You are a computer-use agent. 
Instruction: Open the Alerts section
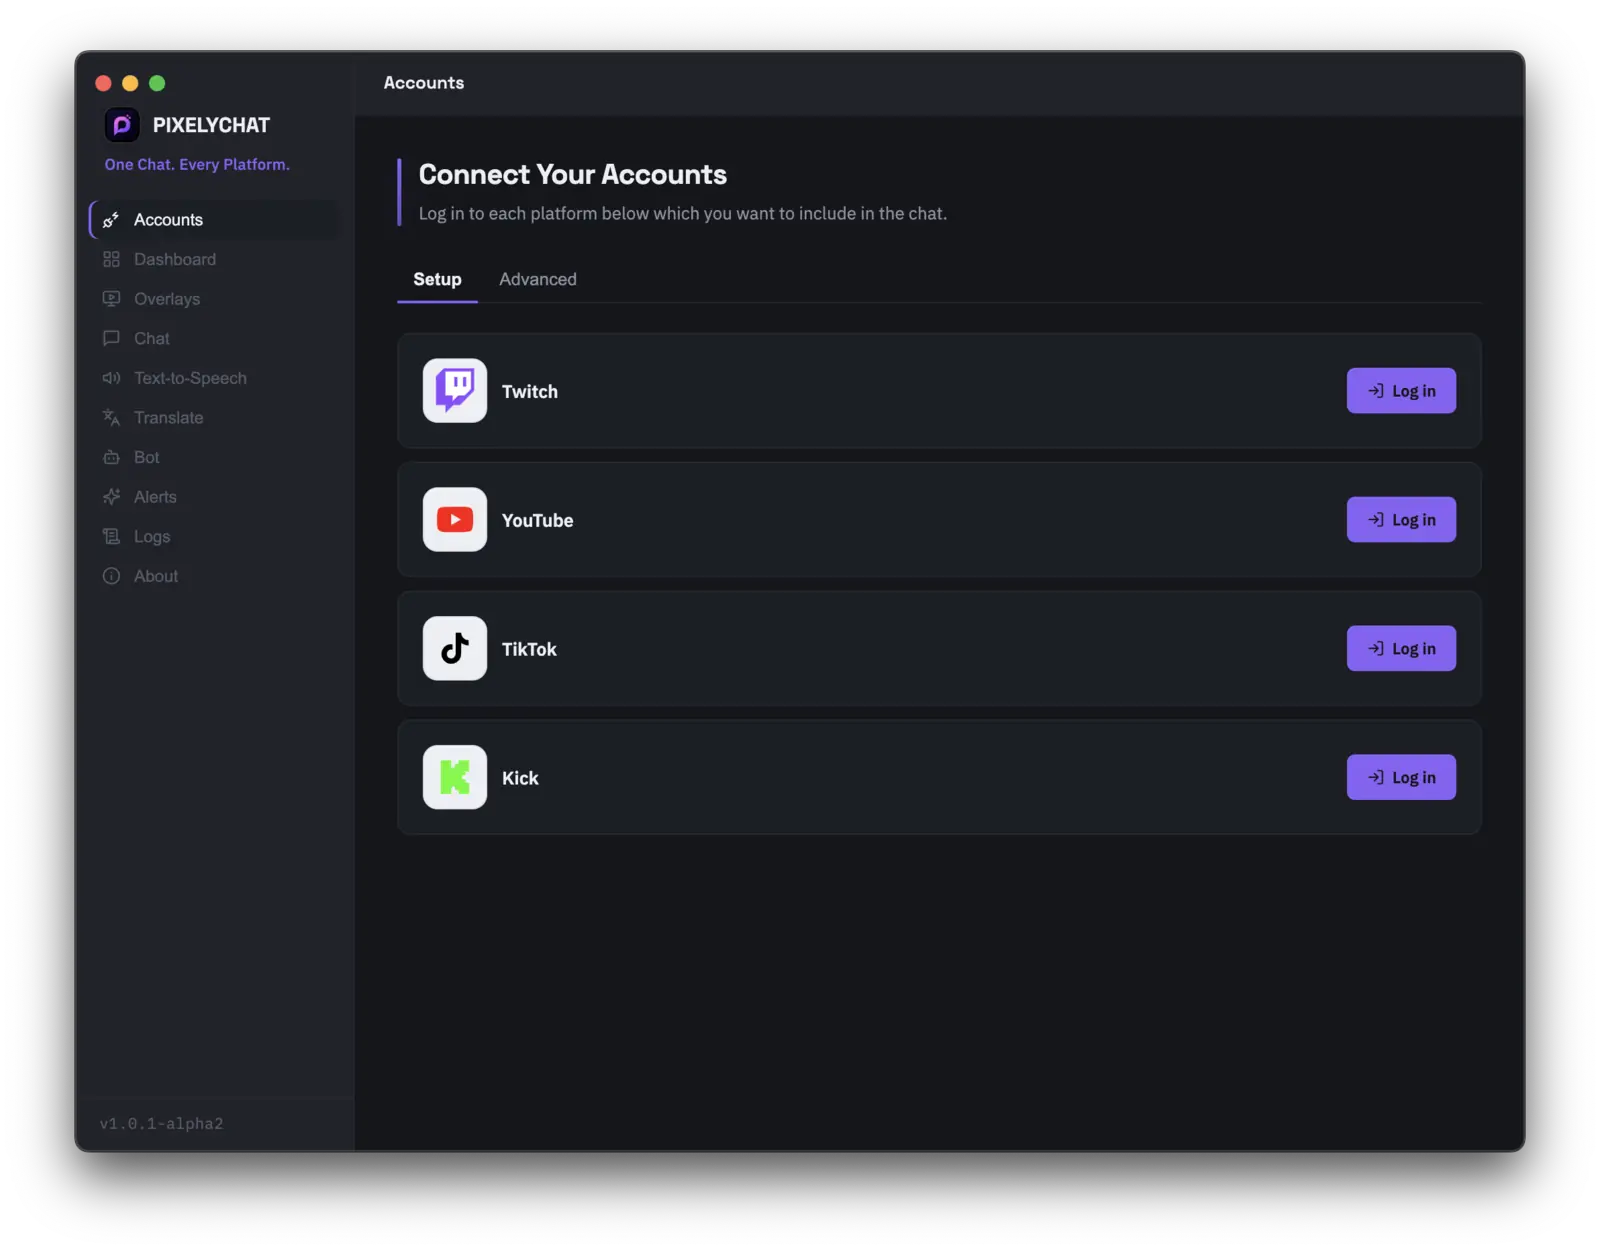[x=214, y=497]
